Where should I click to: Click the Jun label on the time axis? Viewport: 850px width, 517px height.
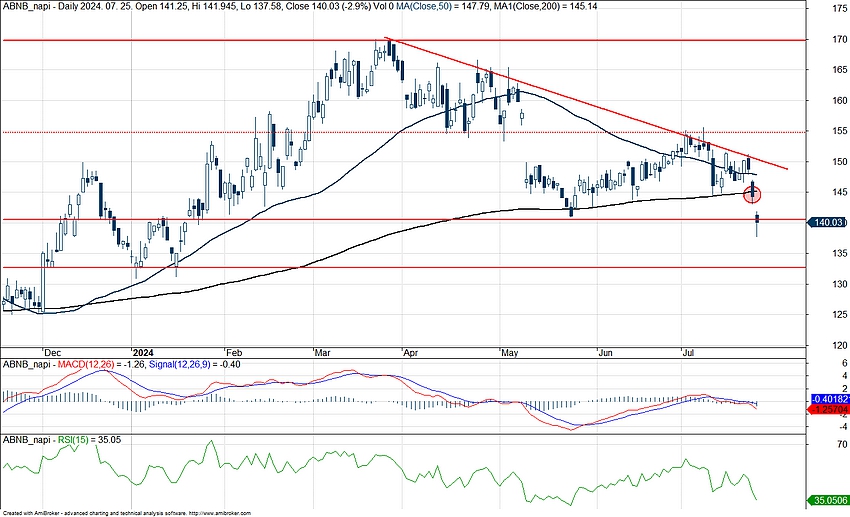[x=606, y=353]
